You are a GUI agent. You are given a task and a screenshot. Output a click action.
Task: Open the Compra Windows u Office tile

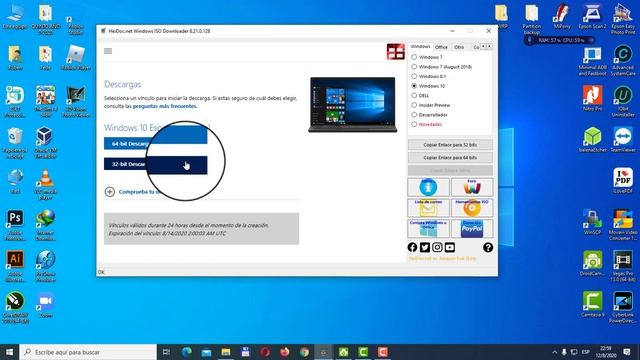click(428, 229)
